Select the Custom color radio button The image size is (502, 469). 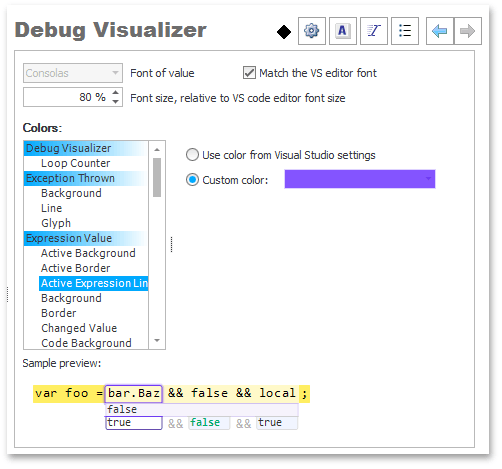click(x=192, y=180)
